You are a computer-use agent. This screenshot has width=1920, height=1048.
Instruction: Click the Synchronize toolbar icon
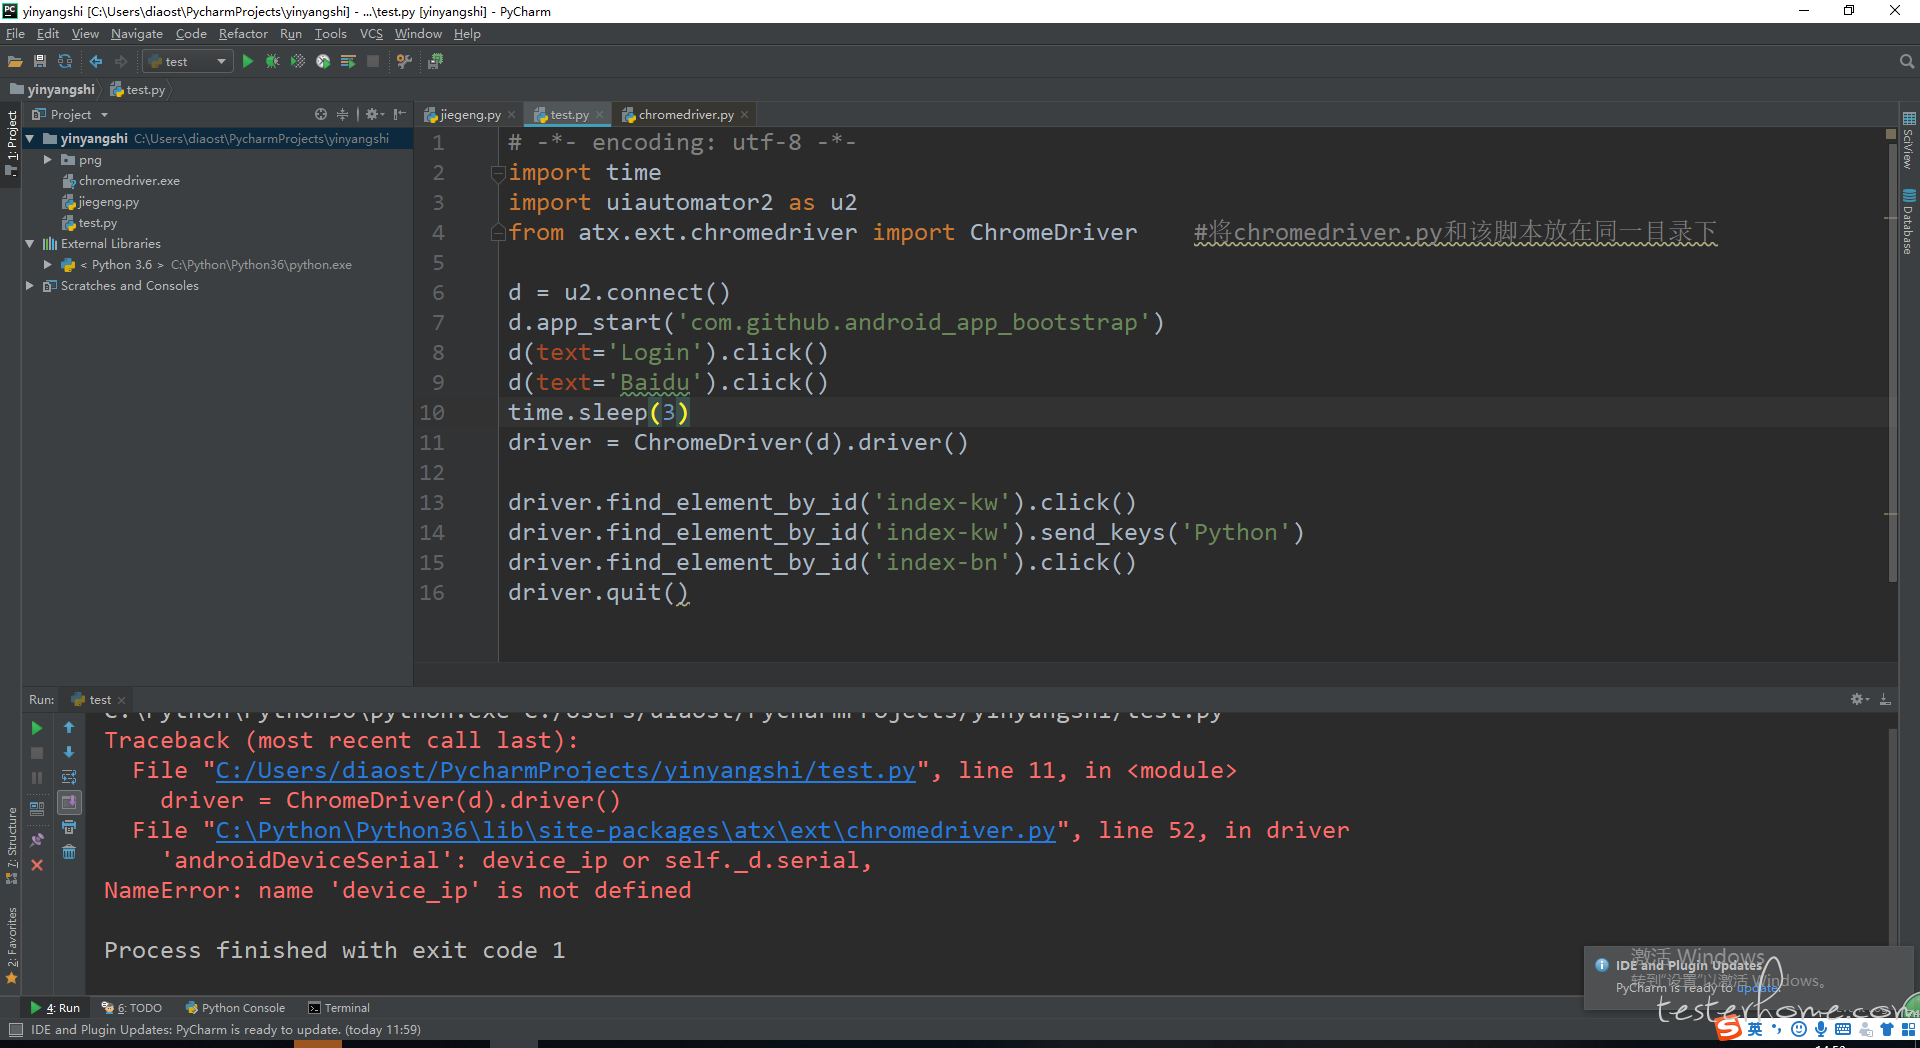pyautogui.click(x=65, y=62)
